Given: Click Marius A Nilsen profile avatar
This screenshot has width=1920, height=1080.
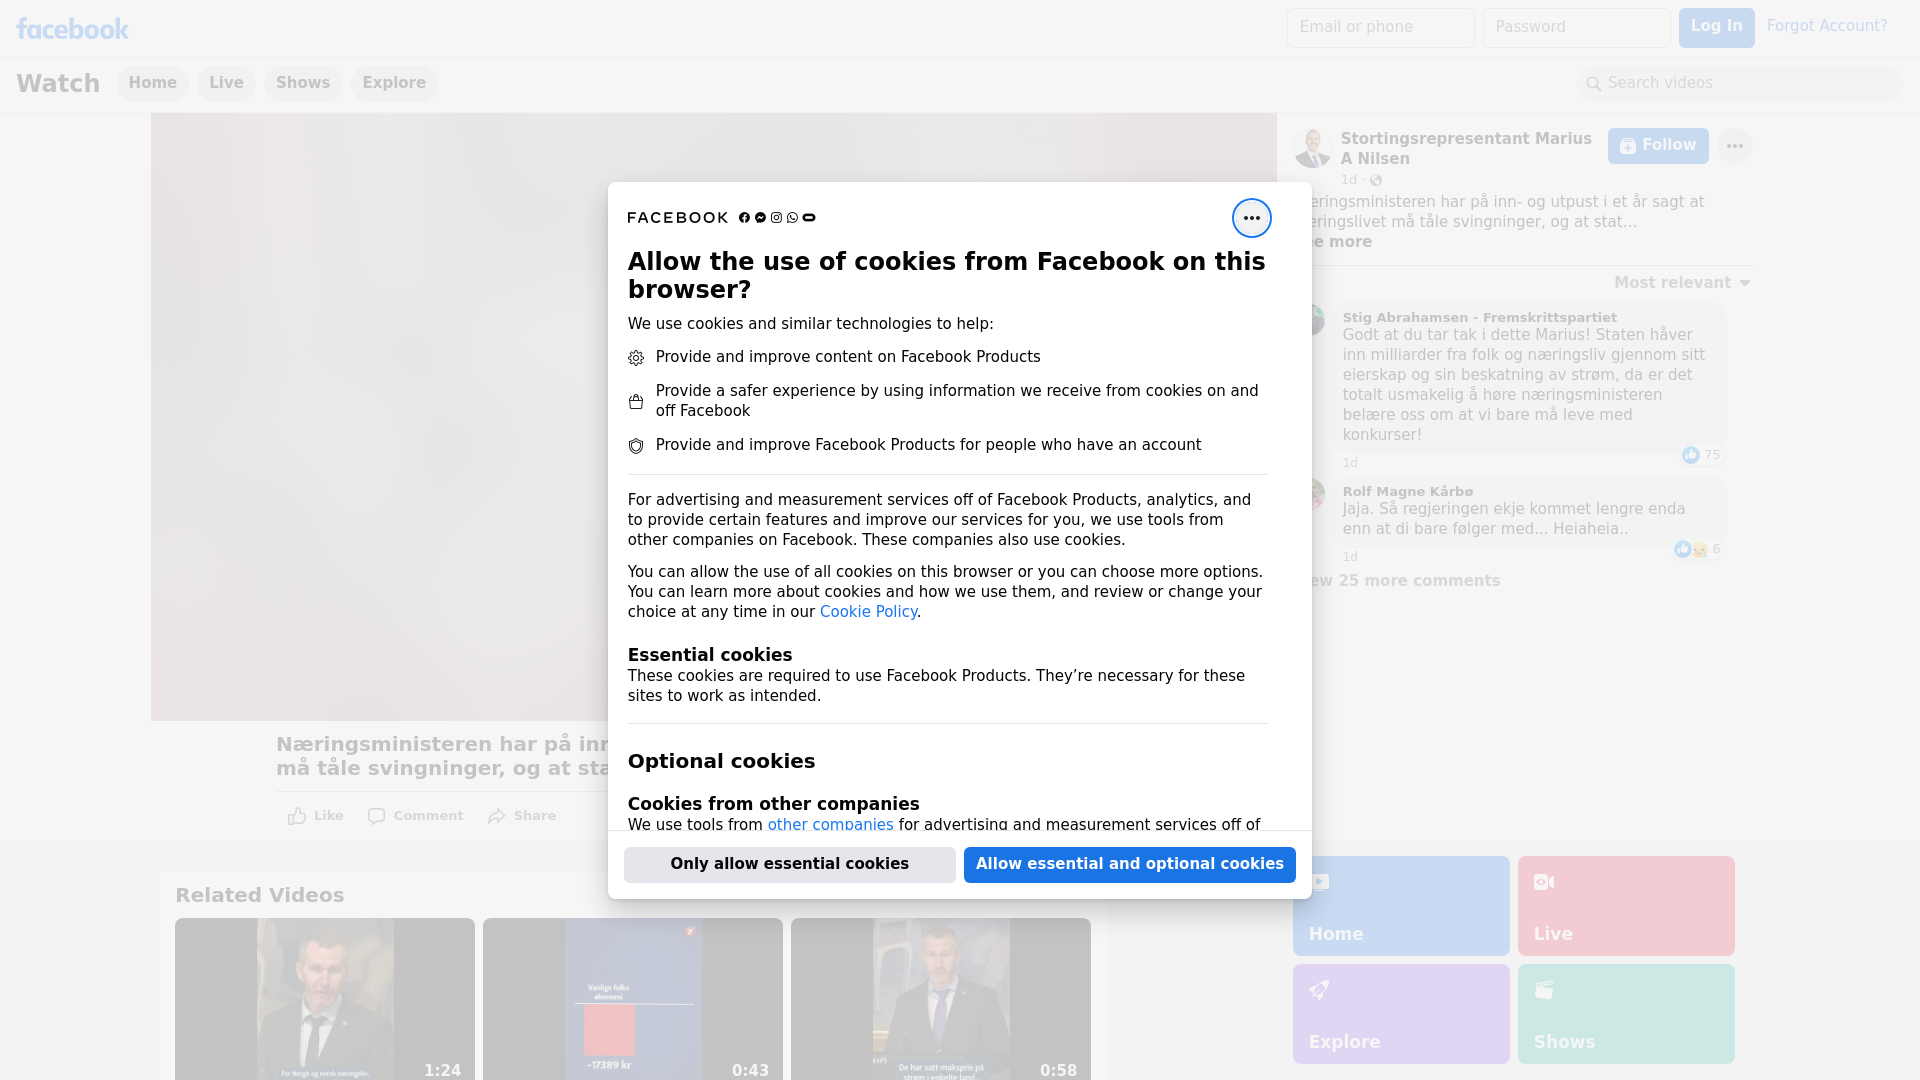Looking at the screenshot, I should (x=1312, y=148).
